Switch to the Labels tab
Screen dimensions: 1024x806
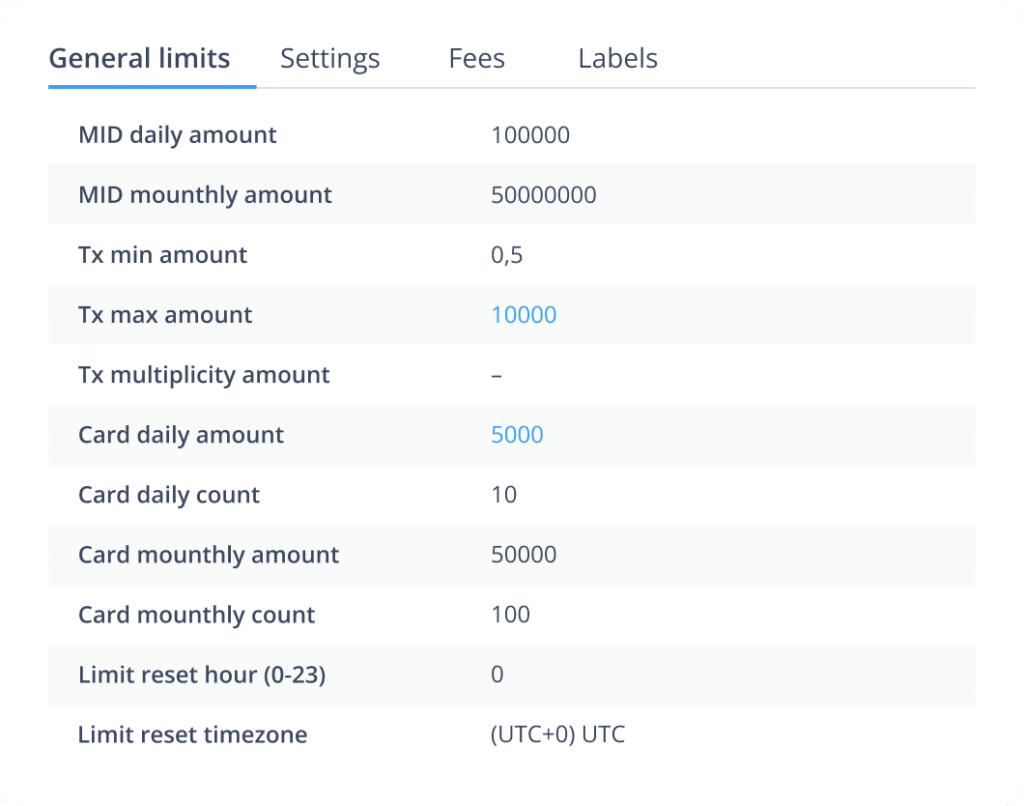617,59
